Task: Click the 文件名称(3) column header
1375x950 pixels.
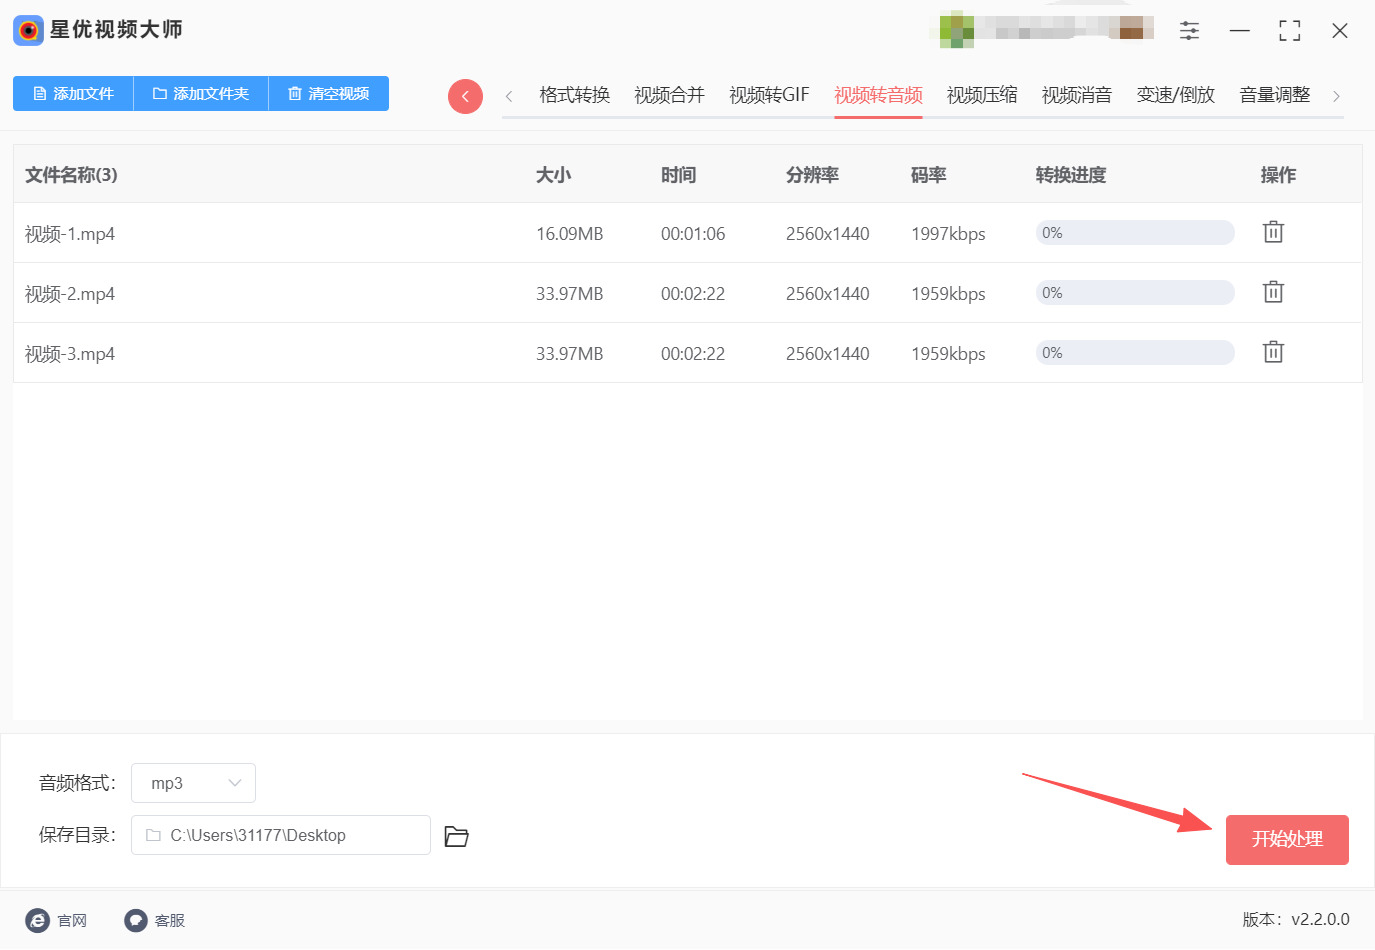Action: [71, 175]
